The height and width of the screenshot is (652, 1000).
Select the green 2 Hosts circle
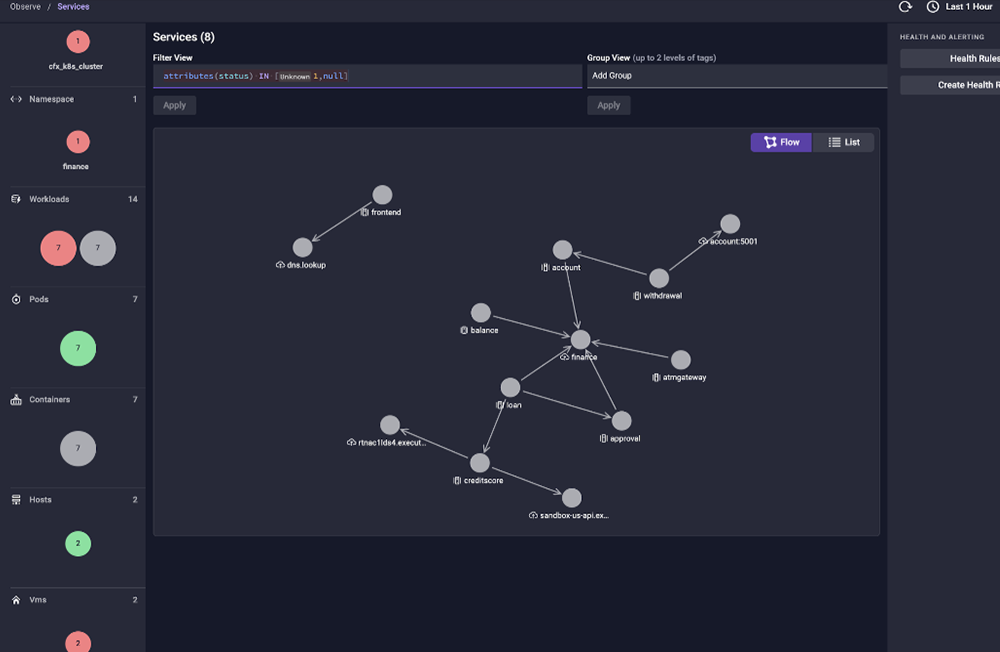pyautogui.click(x=78, y=544)
